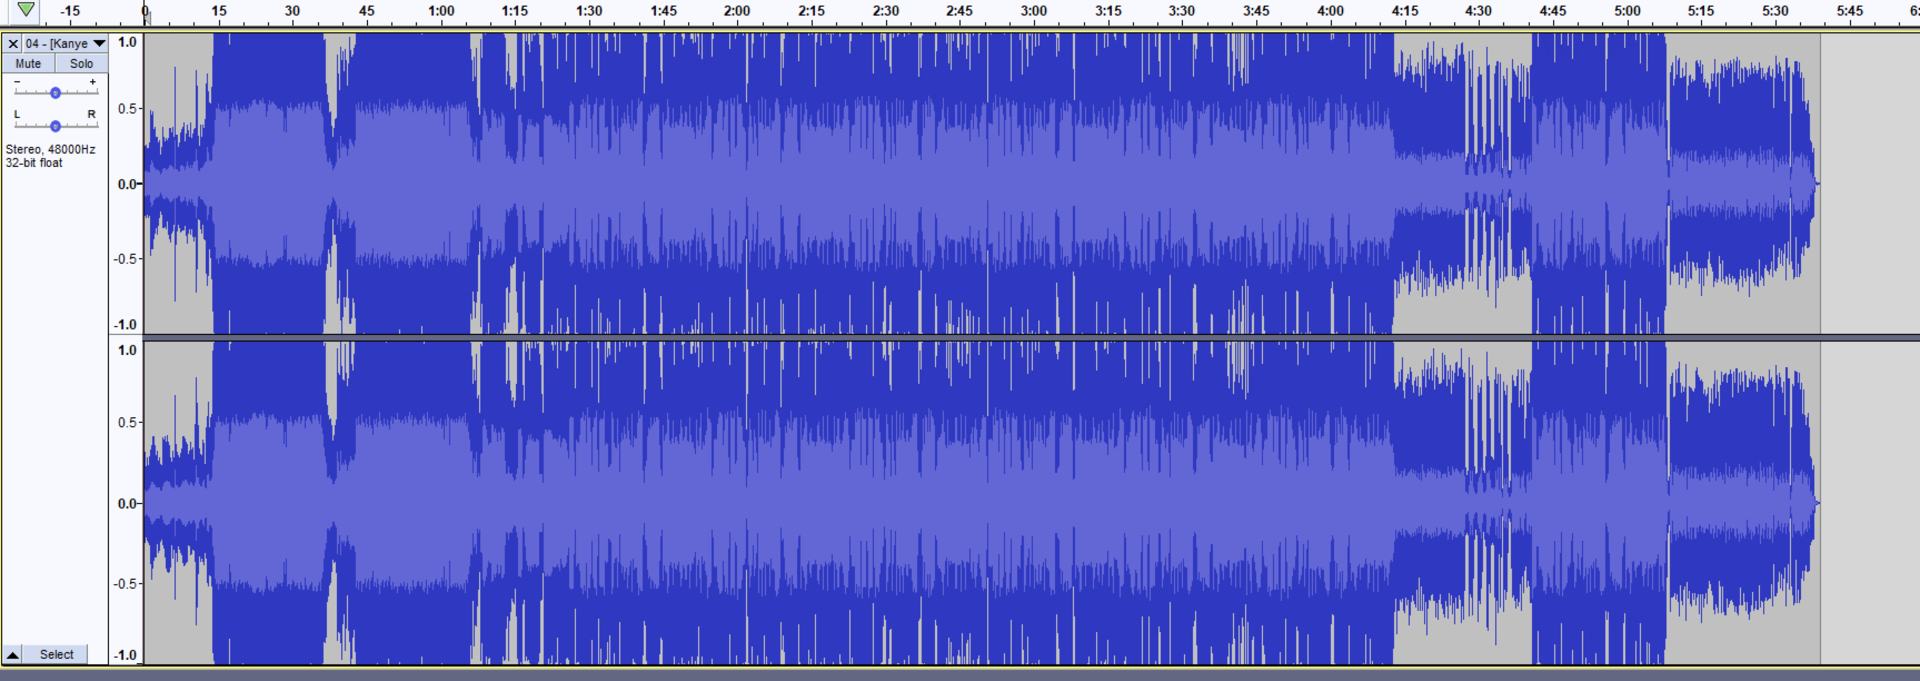
Task: Click the 1:30 mark on the timeline ruler
Action: tap(589, 11)
